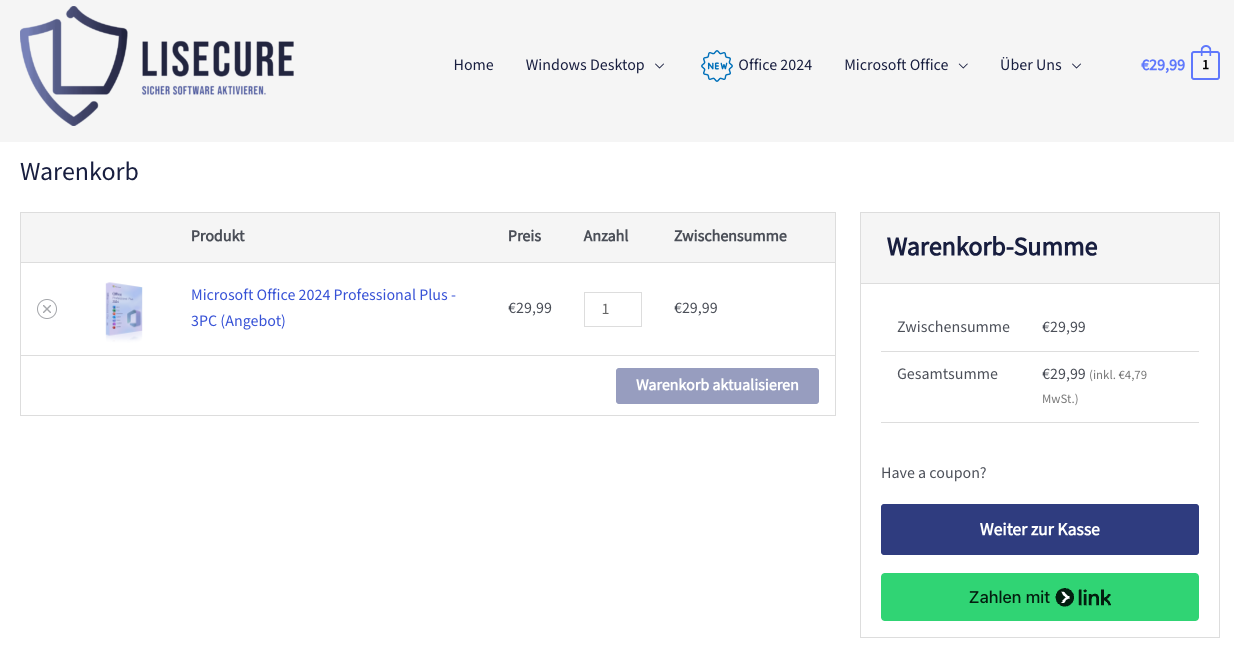Viewport: 1234px width, 648px height.
Task: Remove Microsoft Office 2024 from the cart
Action: coord(47,309)
